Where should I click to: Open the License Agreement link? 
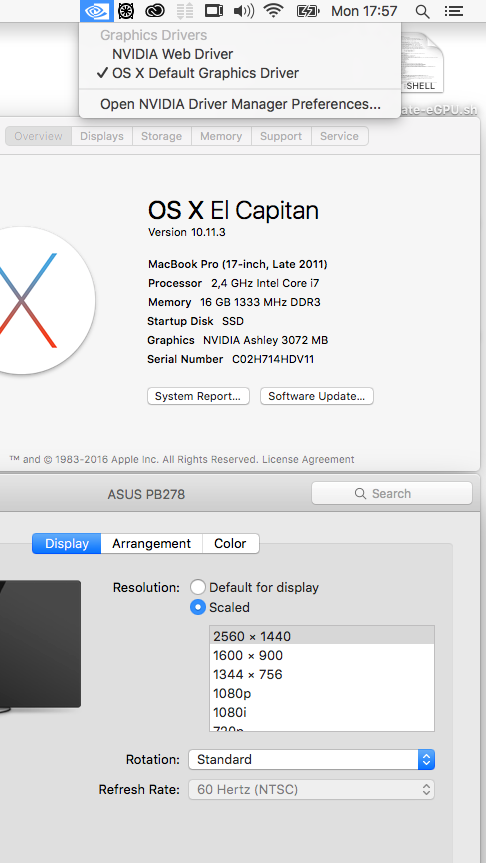point(308,460)
